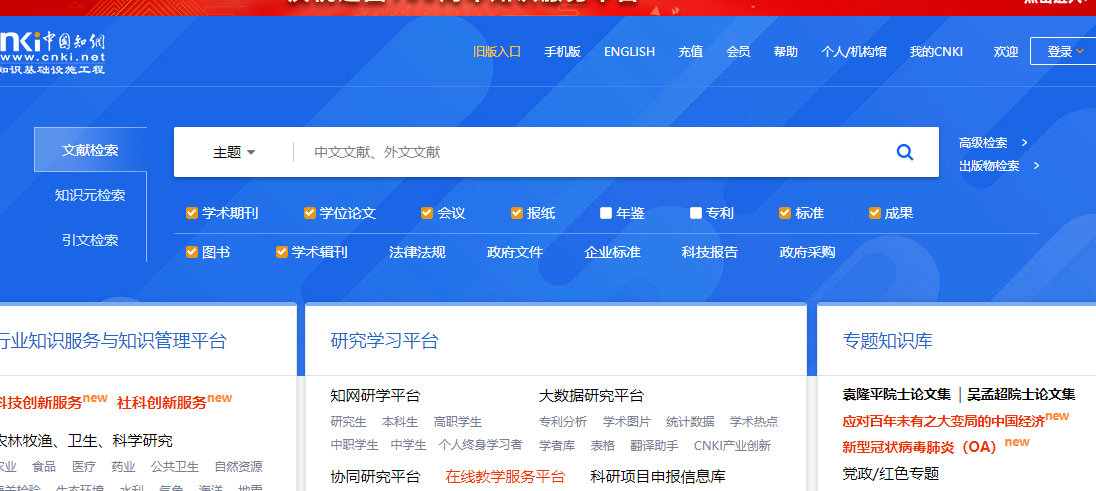Open 充值 page
Viewport: 1096px width, 491px height.
(691, 52)
